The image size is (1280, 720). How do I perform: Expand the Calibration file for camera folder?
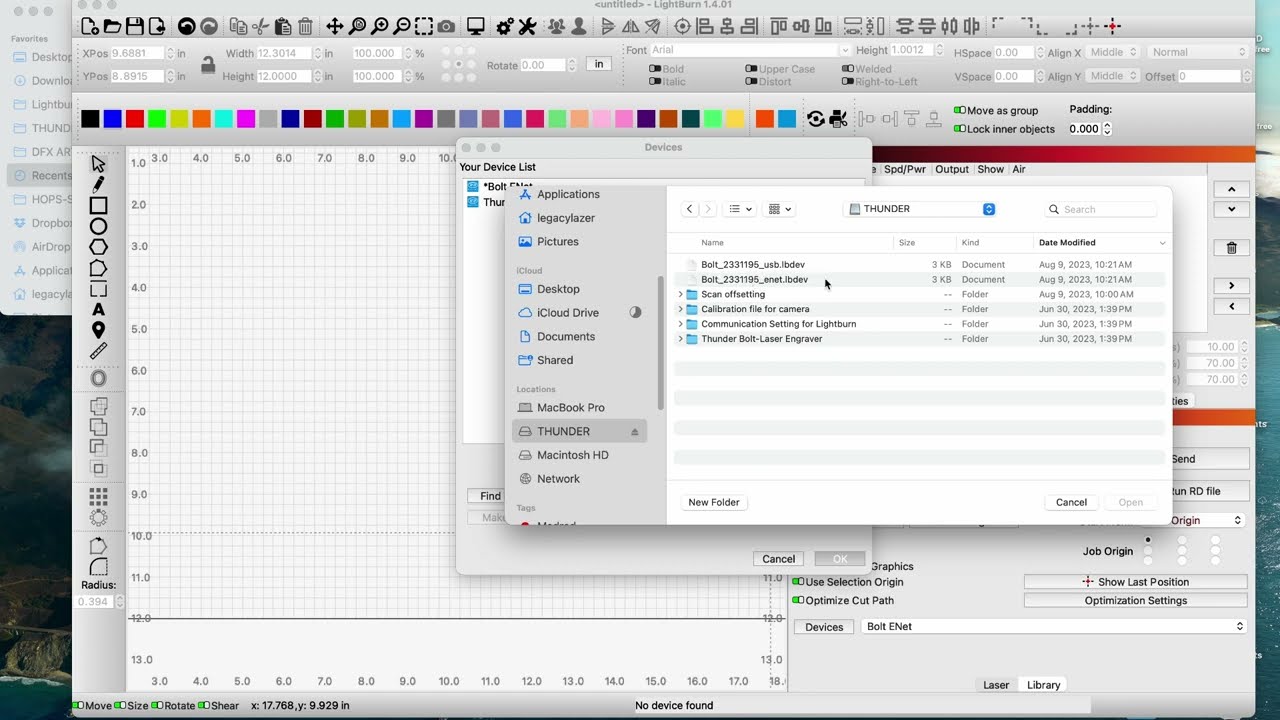coord(681,310)
